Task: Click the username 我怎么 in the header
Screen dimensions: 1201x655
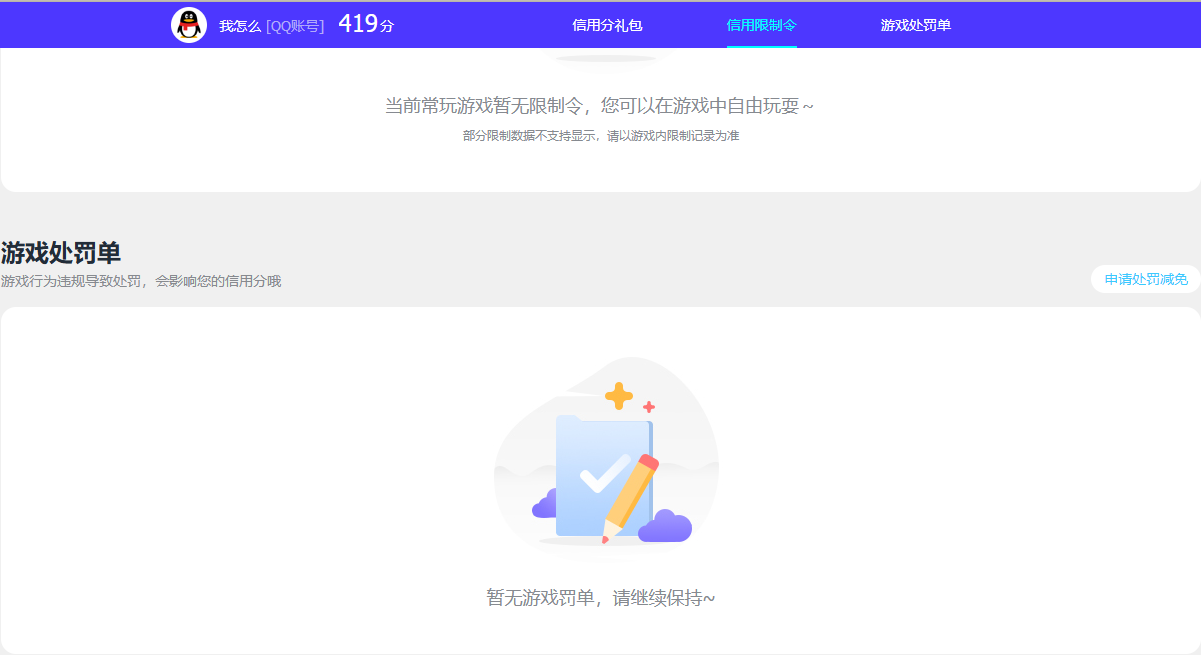Action: [x=240, y=26]
